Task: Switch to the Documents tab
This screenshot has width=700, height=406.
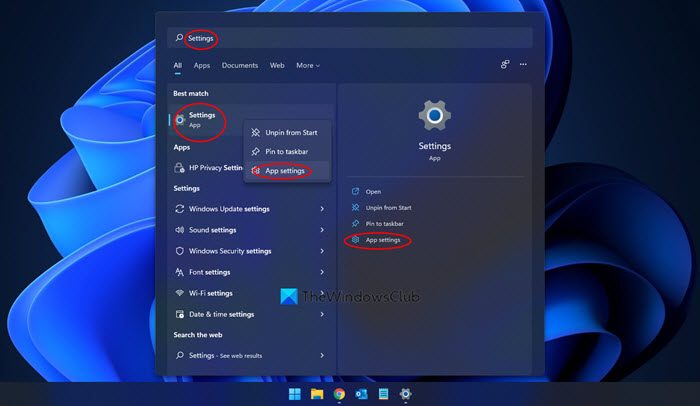Action: tap(240, 65)
